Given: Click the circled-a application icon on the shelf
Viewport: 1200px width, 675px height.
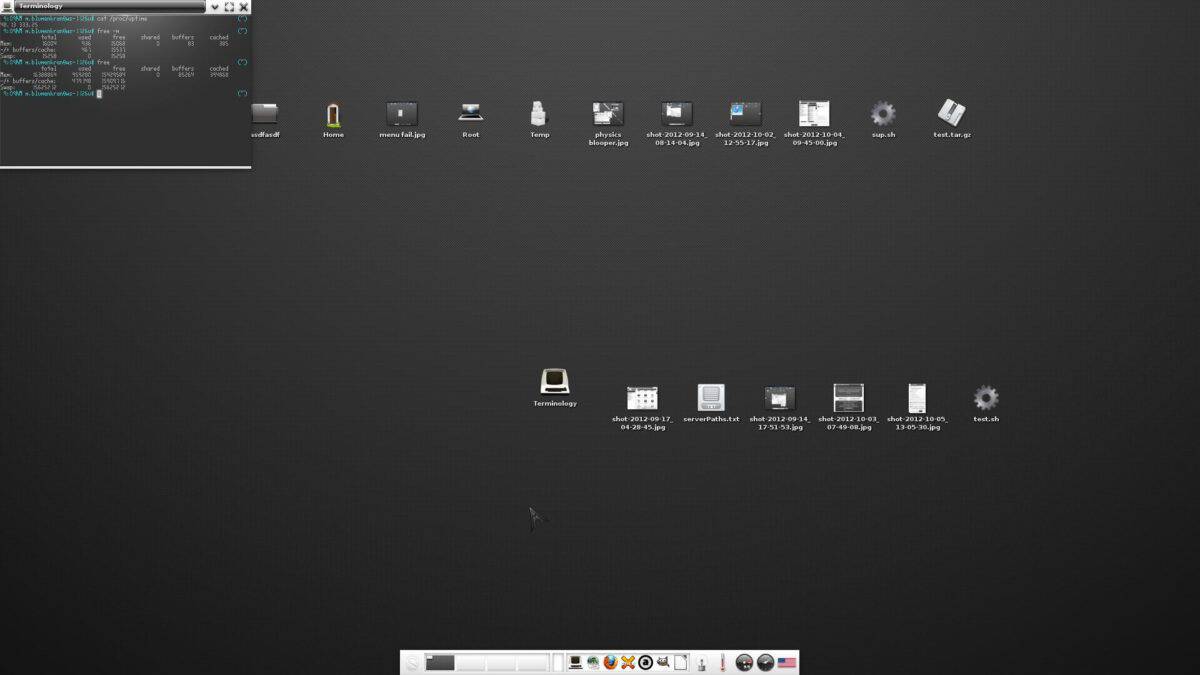Looking at the screenshot, I should tap(645, 661).
